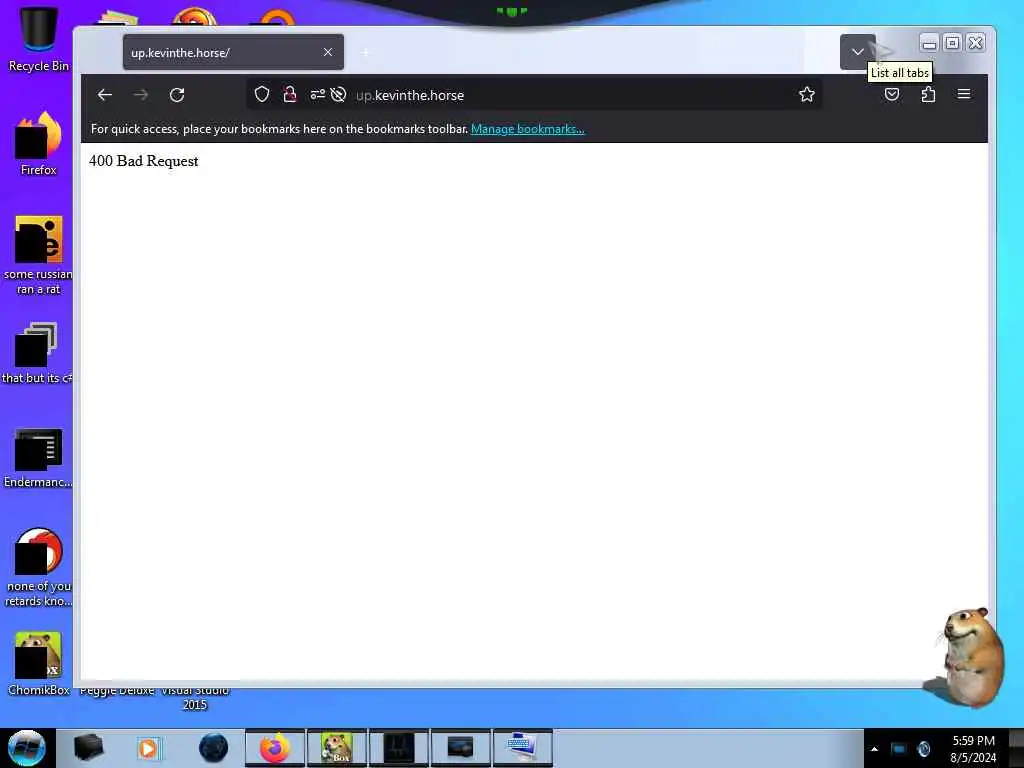Select the 'some russian ran a rat' icon

pos(39,255)
